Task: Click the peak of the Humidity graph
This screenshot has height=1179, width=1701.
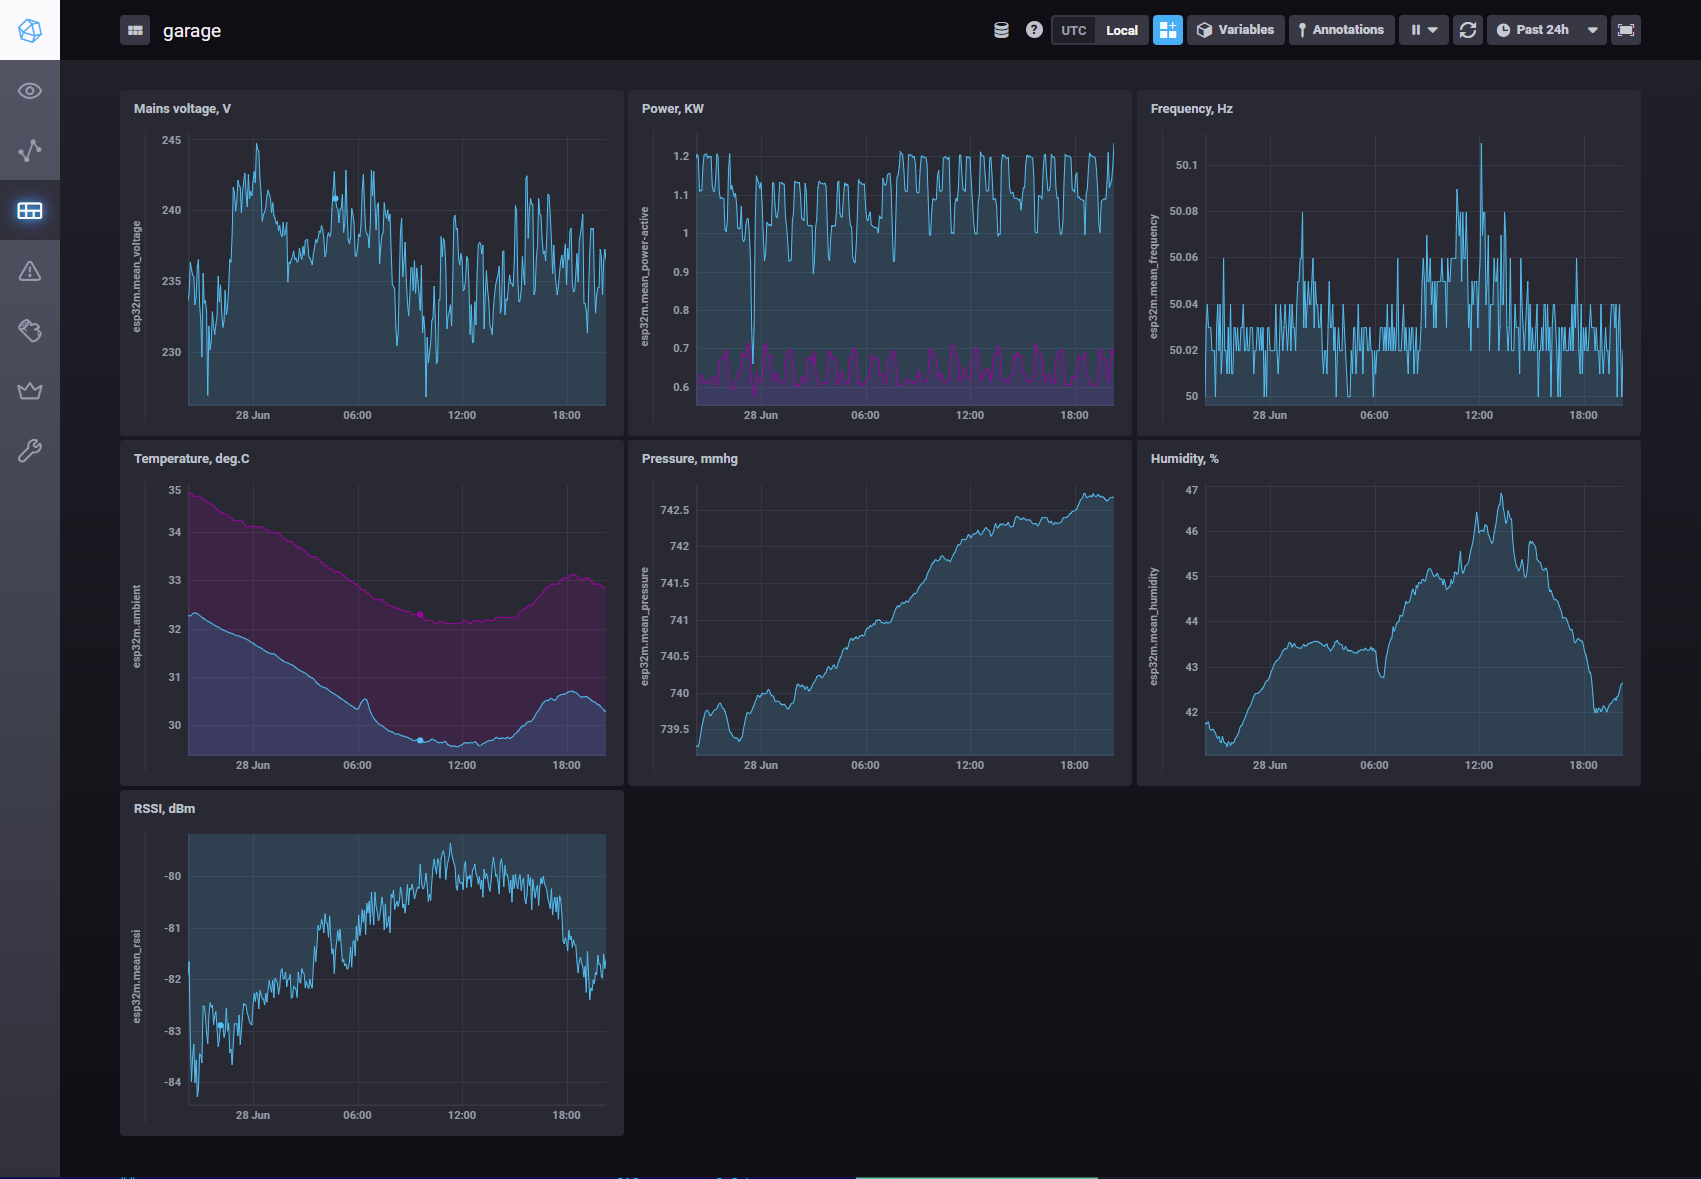Action: tap(1501, 494)
